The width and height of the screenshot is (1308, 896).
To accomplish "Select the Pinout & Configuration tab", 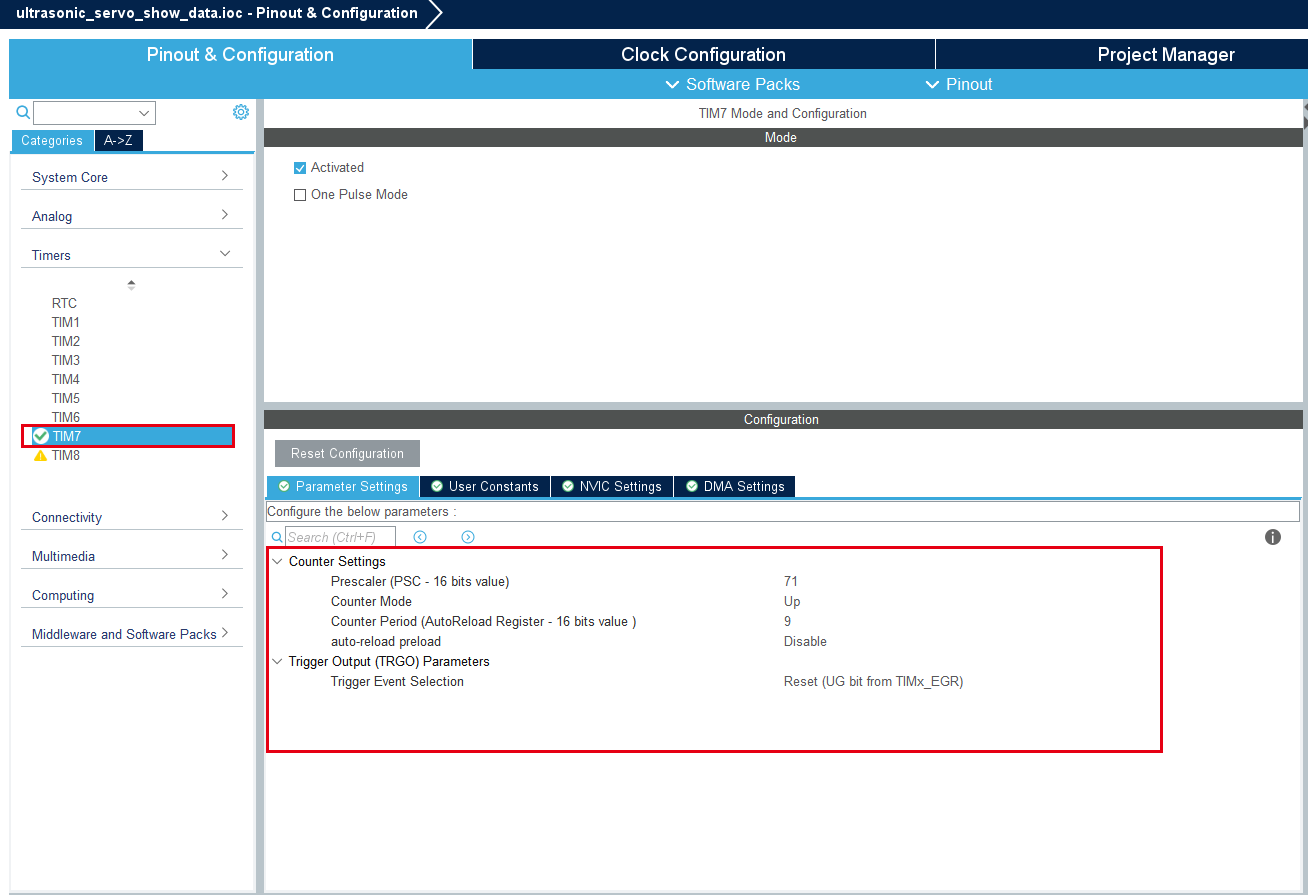I will (x=240, y=55).
